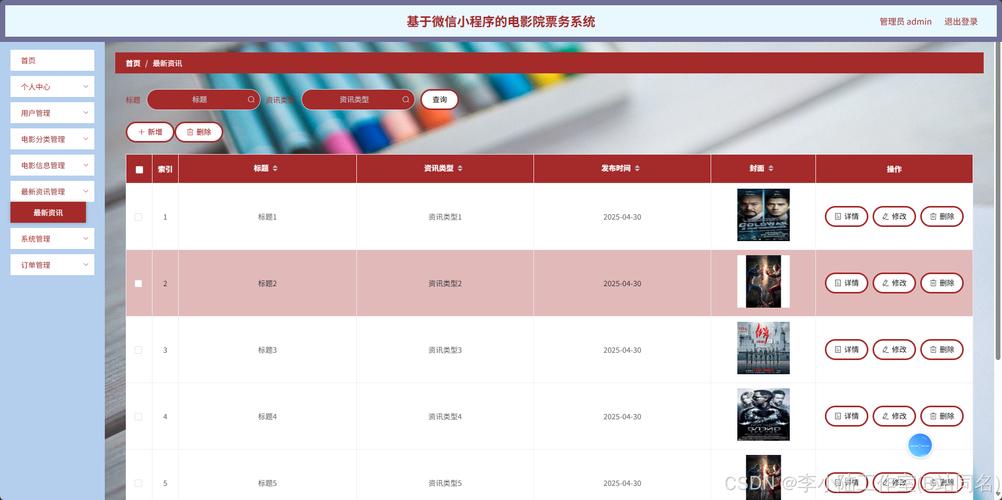The image size is (1002, 500).
Task: Open 详情 for row 标题3
Action: click(846, 350)
